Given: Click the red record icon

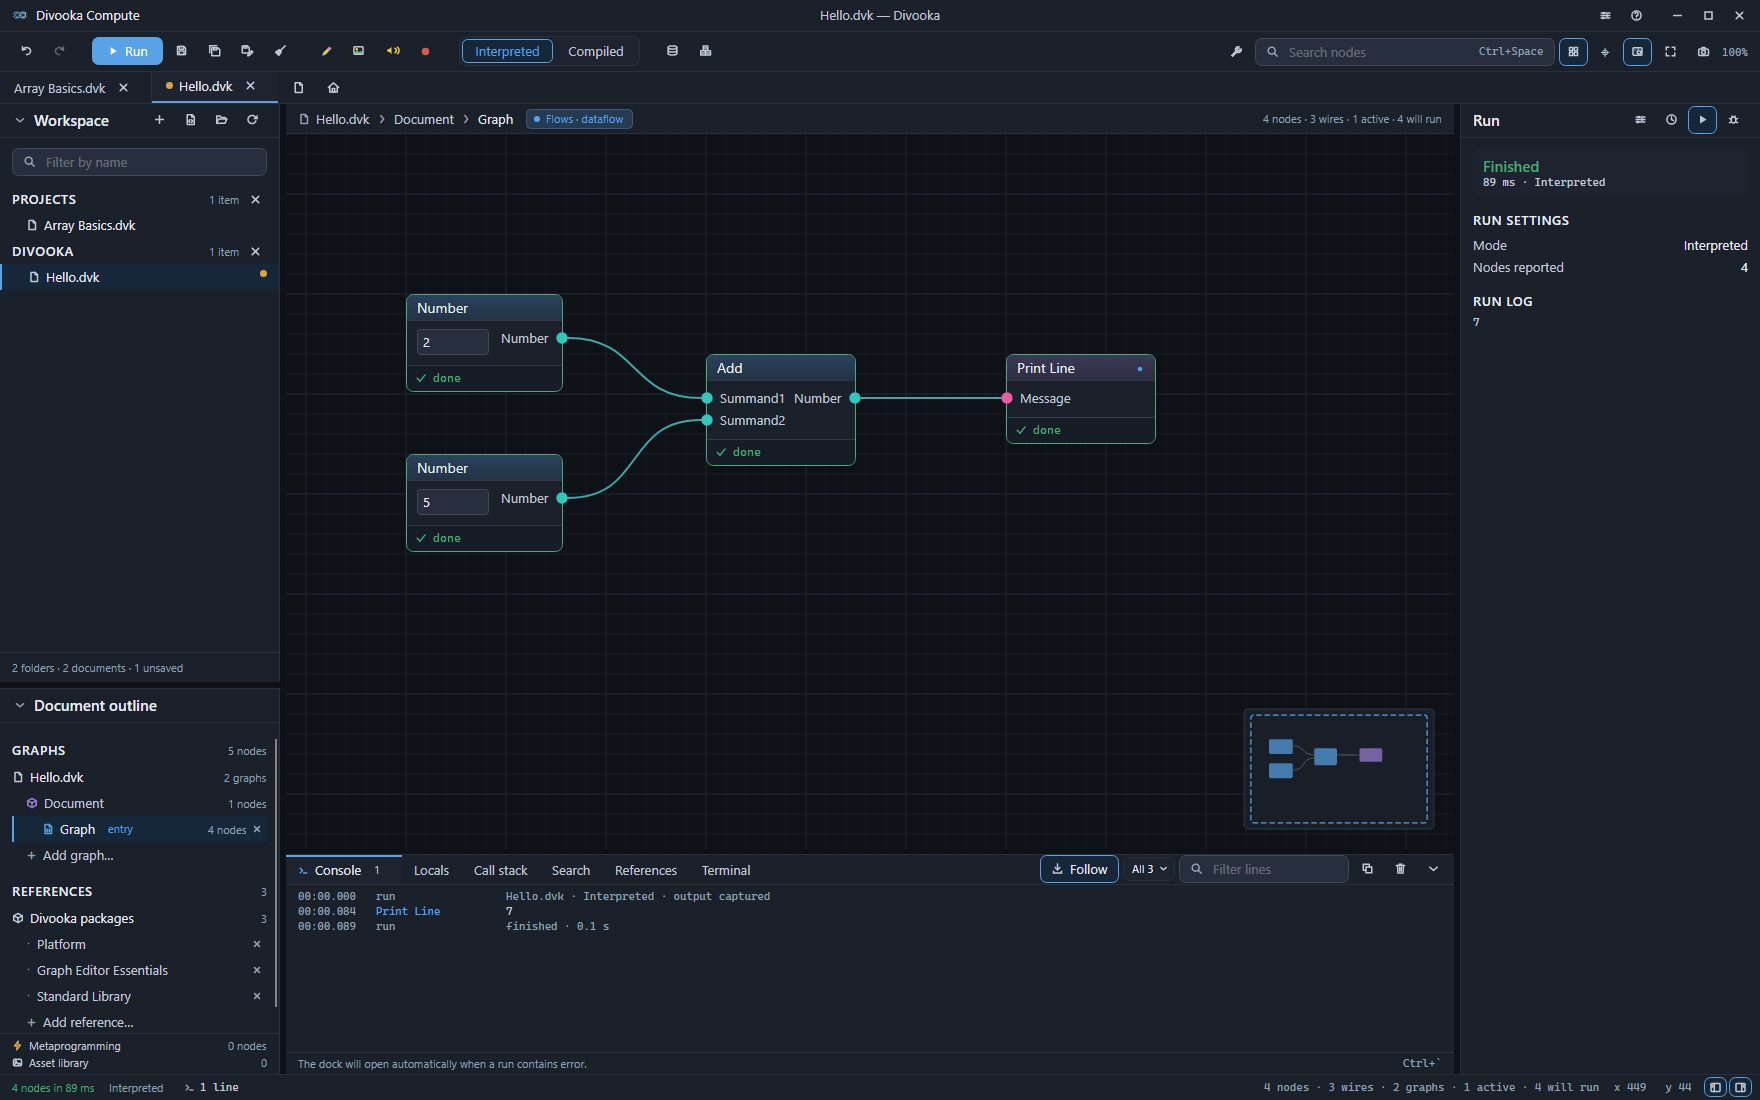Looking at the screenshot, I should pos(425,51).
